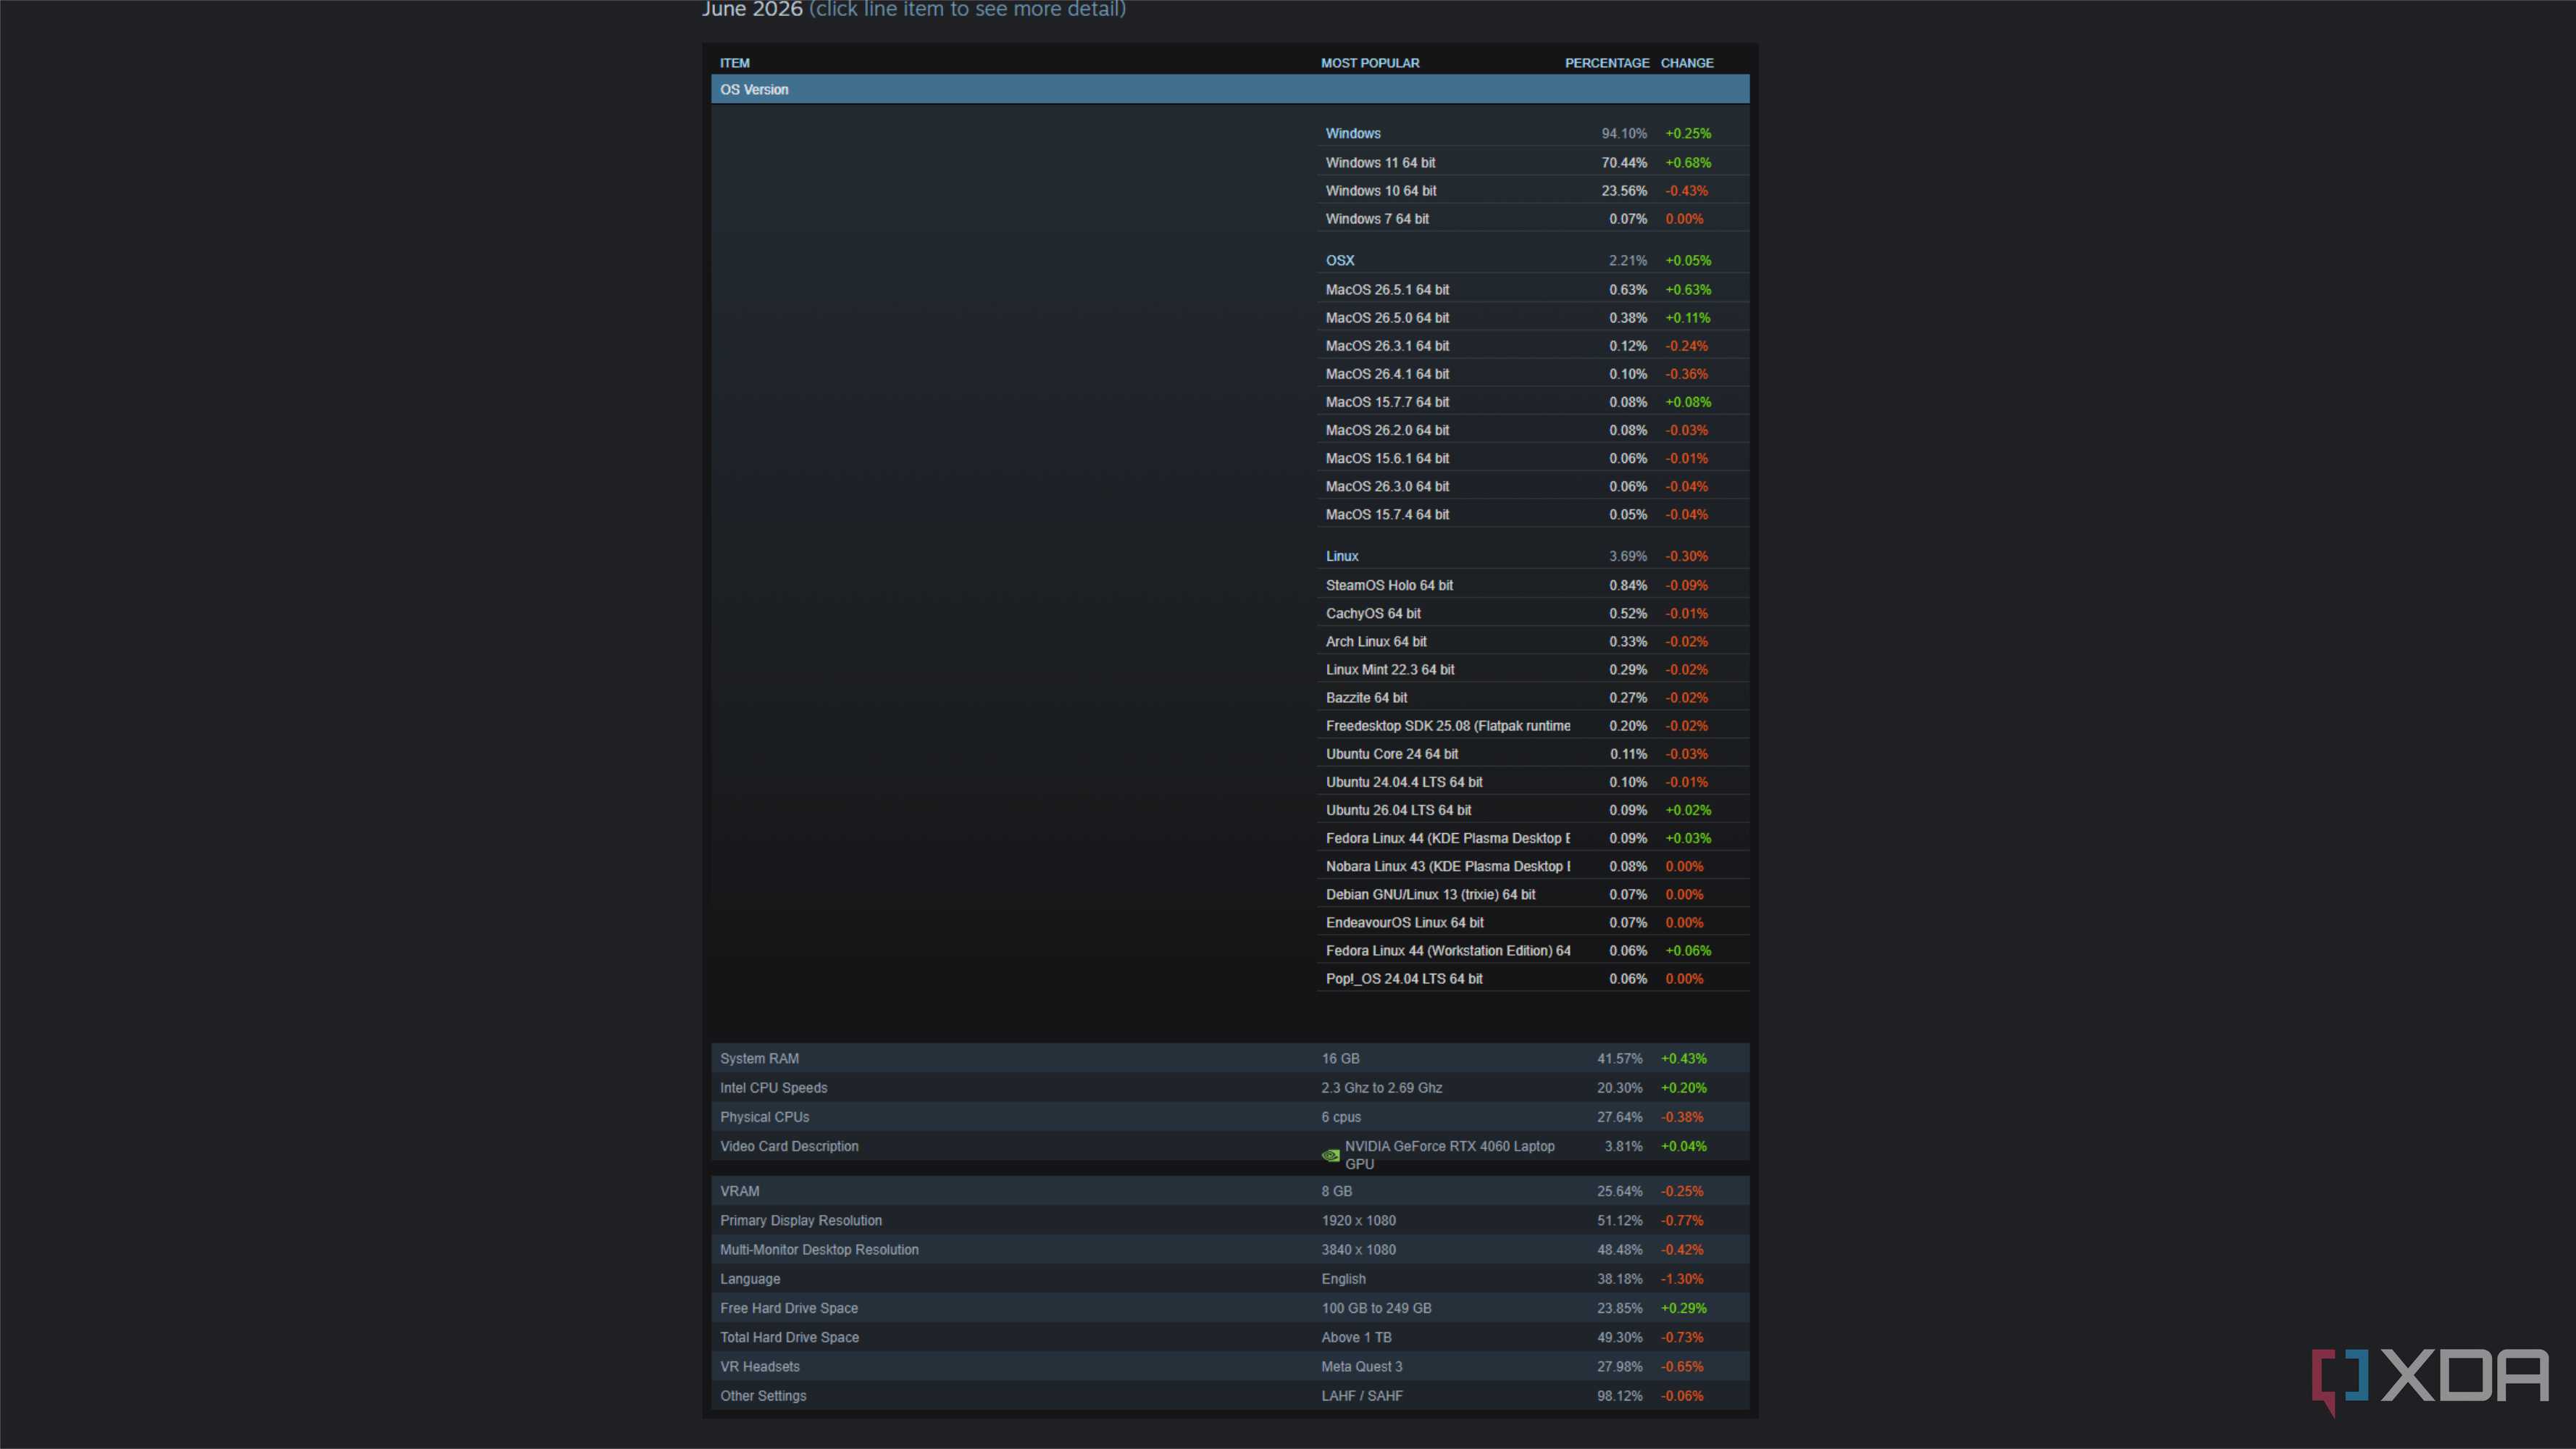Expand the Intel CPU Speeds row
This screenshot has height=1449, width=2576.
click(x=1230, y=1087)
